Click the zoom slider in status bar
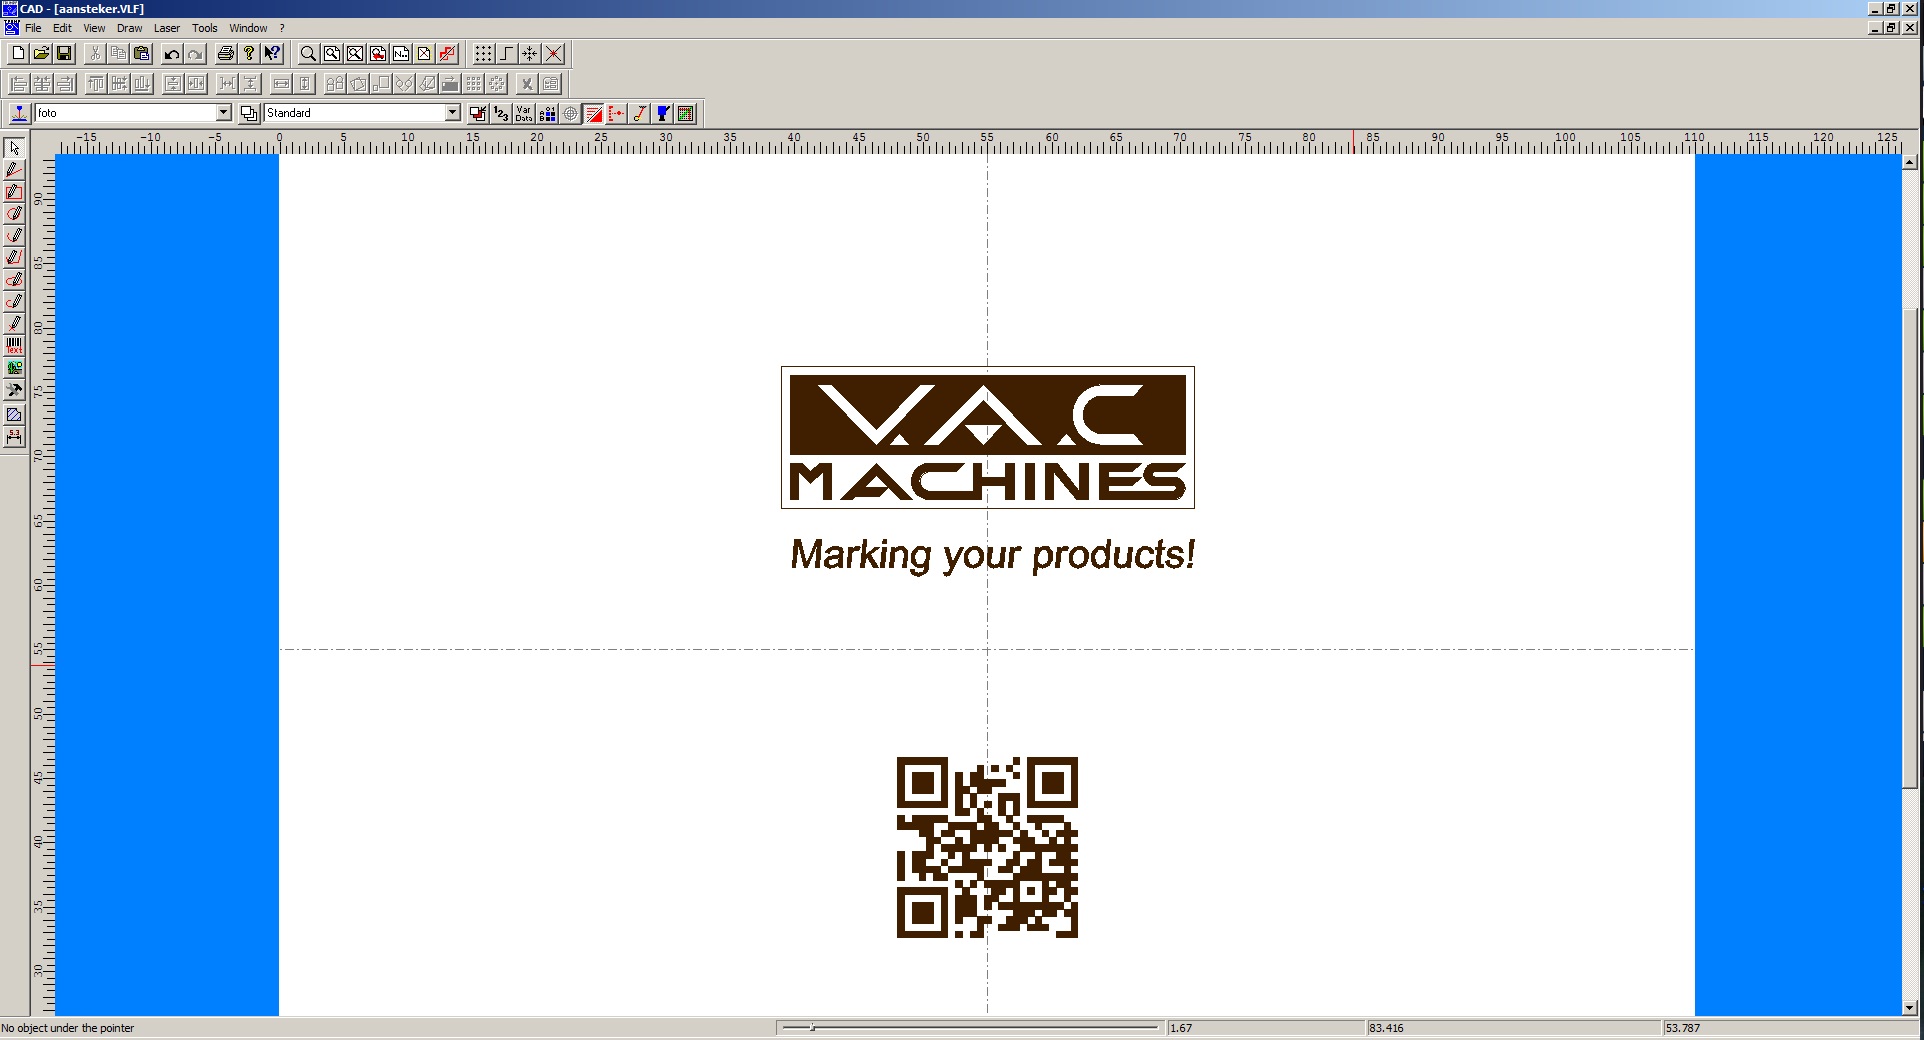Image resolution: width=1924 pixels, height=1040 pixels. pos(970,1027)
